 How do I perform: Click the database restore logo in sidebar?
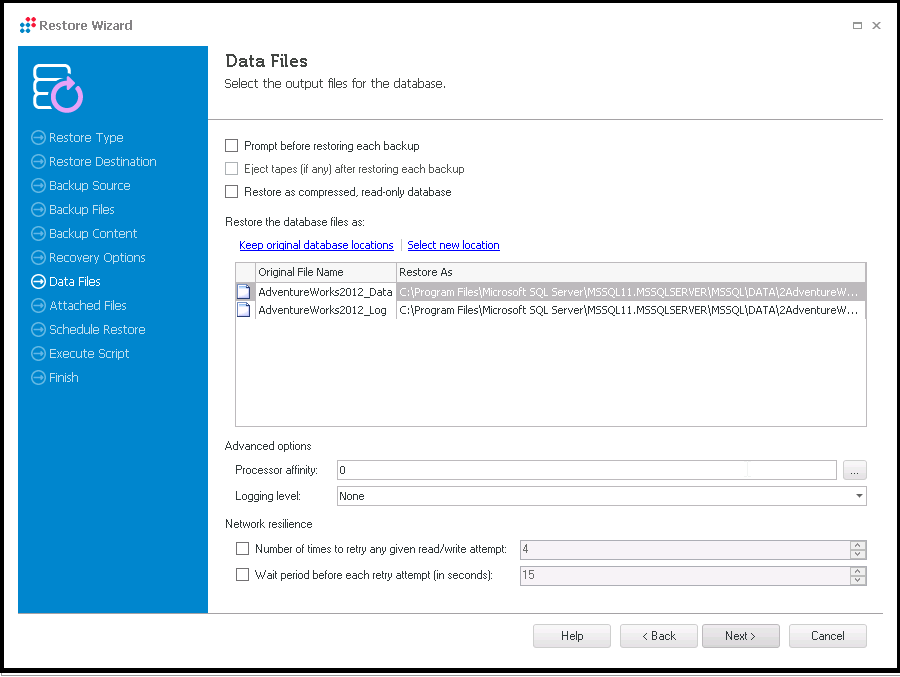pos(57,88)
